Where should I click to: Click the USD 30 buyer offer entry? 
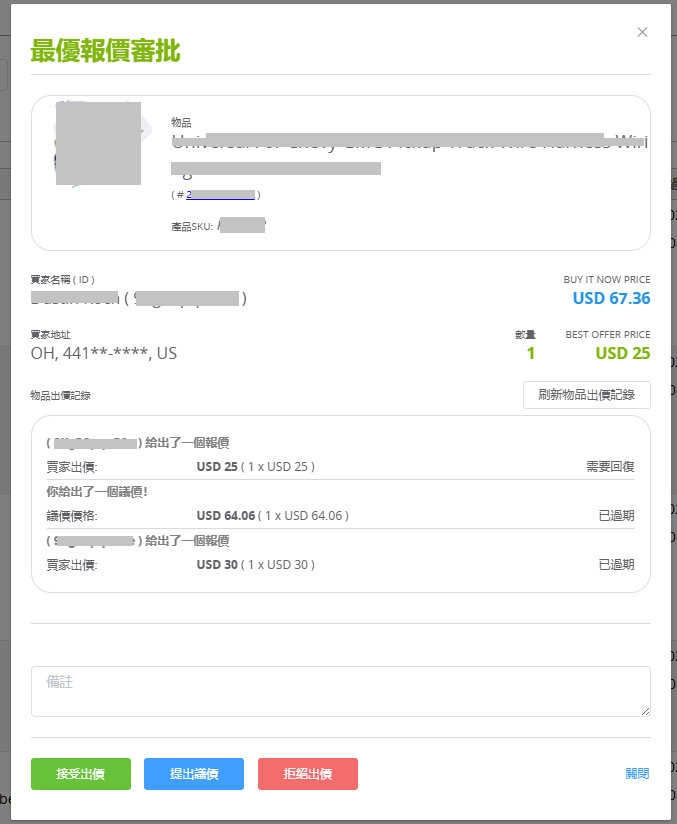click(217, 565)
